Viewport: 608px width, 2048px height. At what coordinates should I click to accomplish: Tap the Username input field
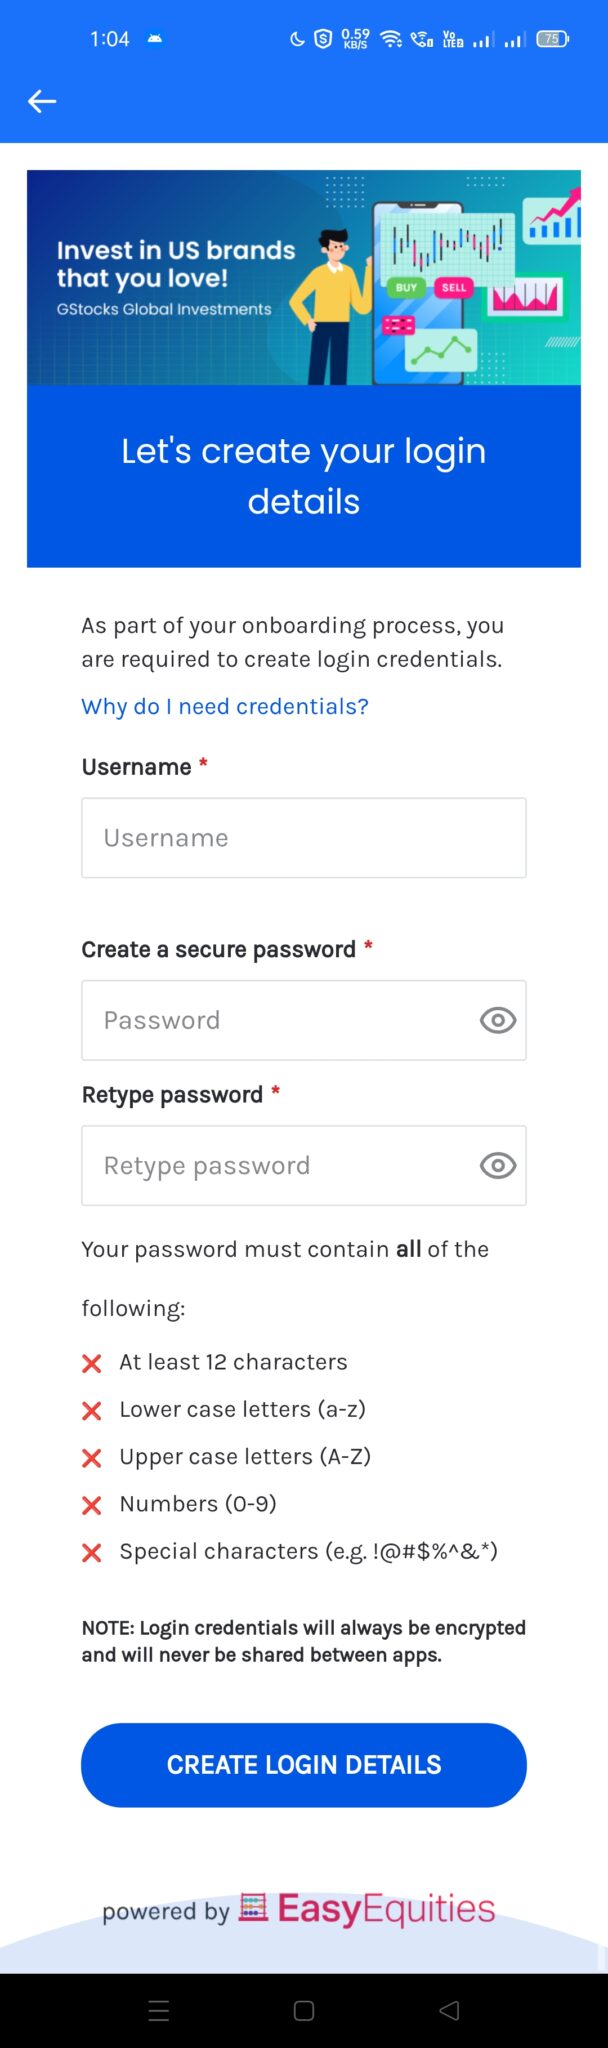tap(303, 838)
